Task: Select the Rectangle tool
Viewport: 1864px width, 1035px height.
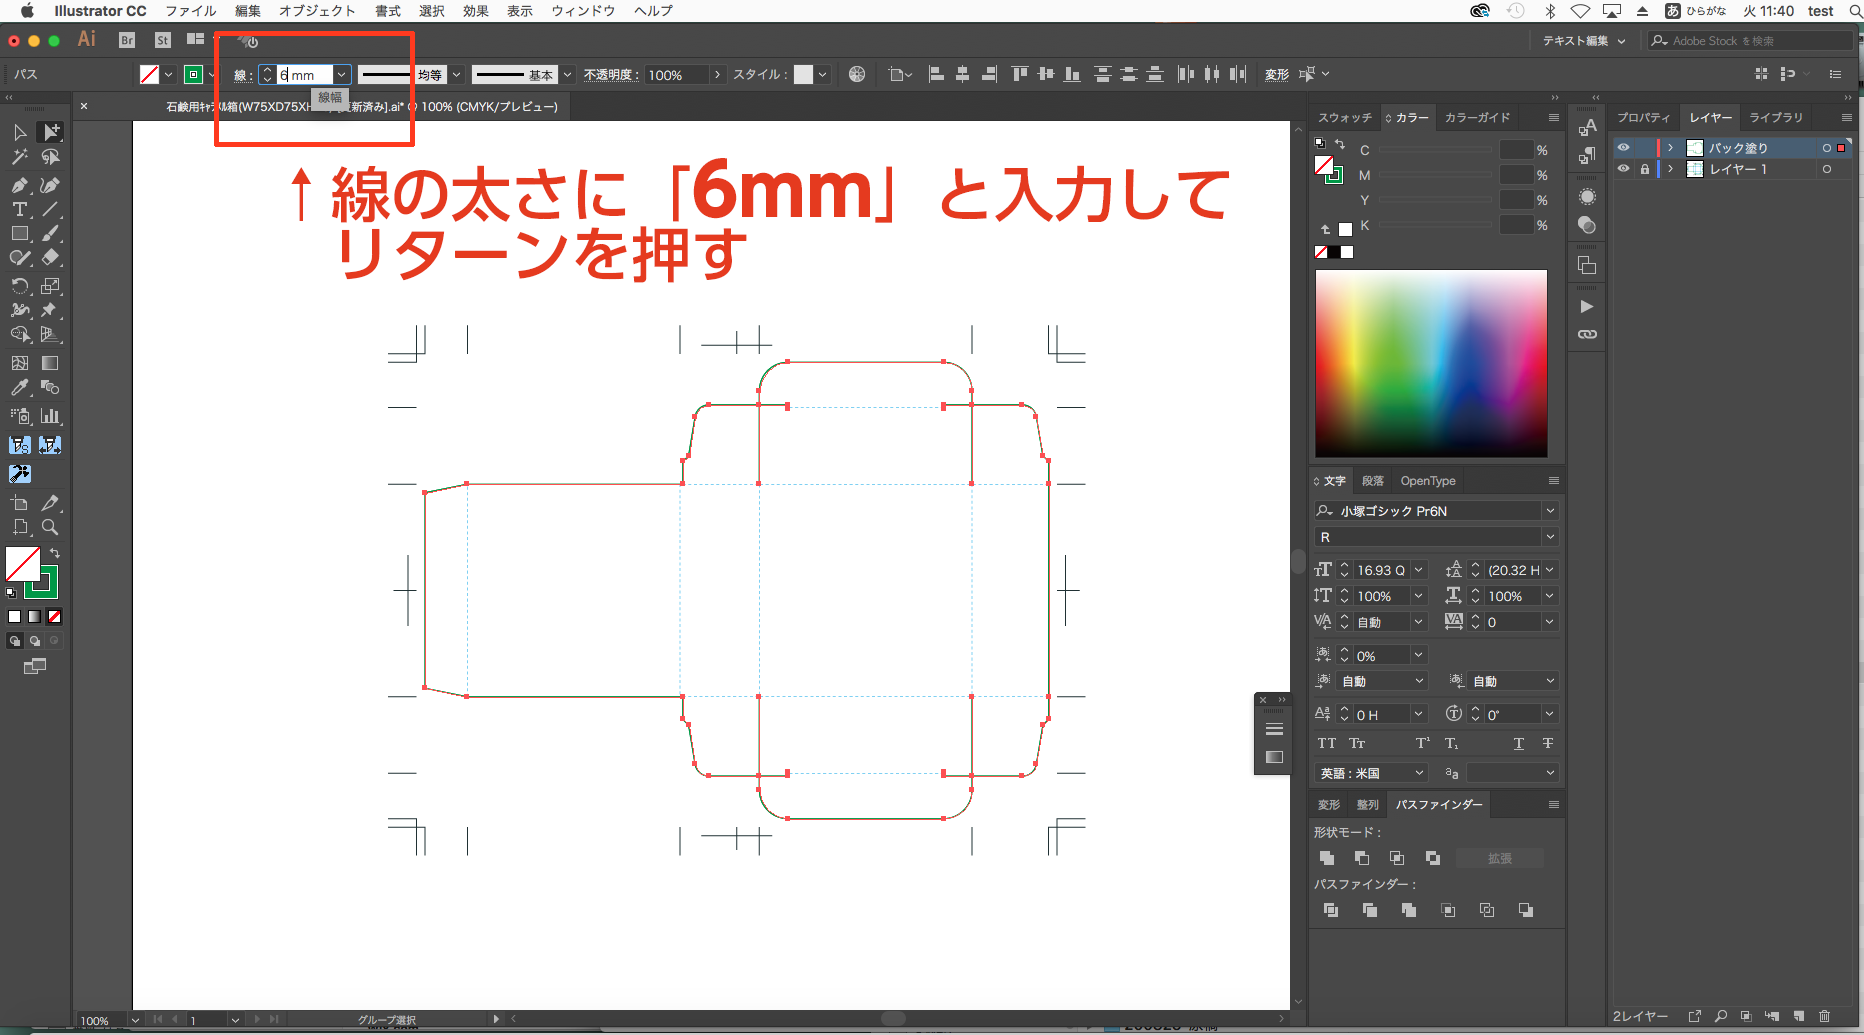Action: click(x=19, y=233)
